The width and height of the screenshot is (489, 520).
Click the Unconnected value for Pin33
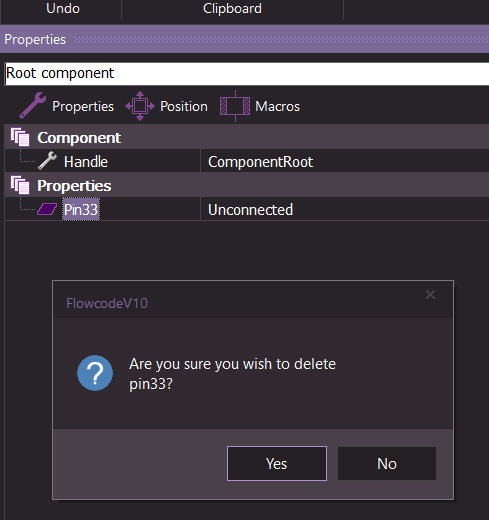[250, 210]
